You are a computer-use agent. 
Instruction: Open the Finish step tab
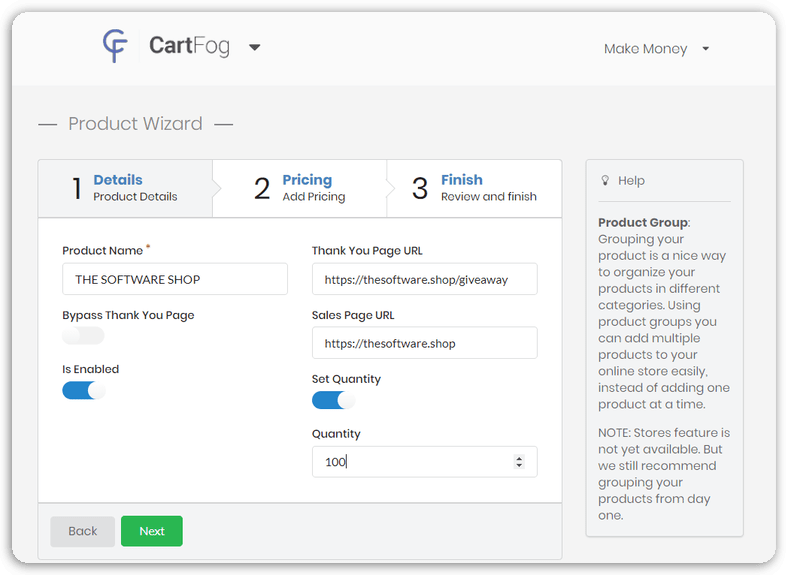click(x=474, y=188)
